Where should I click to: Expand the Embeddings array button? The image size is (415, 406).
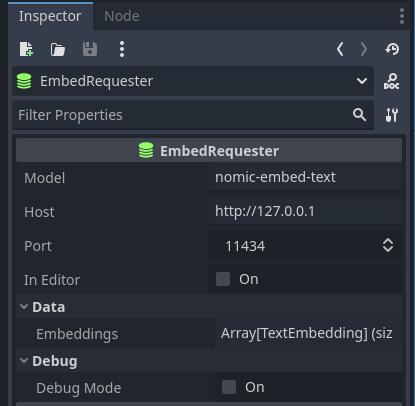tap(308, 333)
